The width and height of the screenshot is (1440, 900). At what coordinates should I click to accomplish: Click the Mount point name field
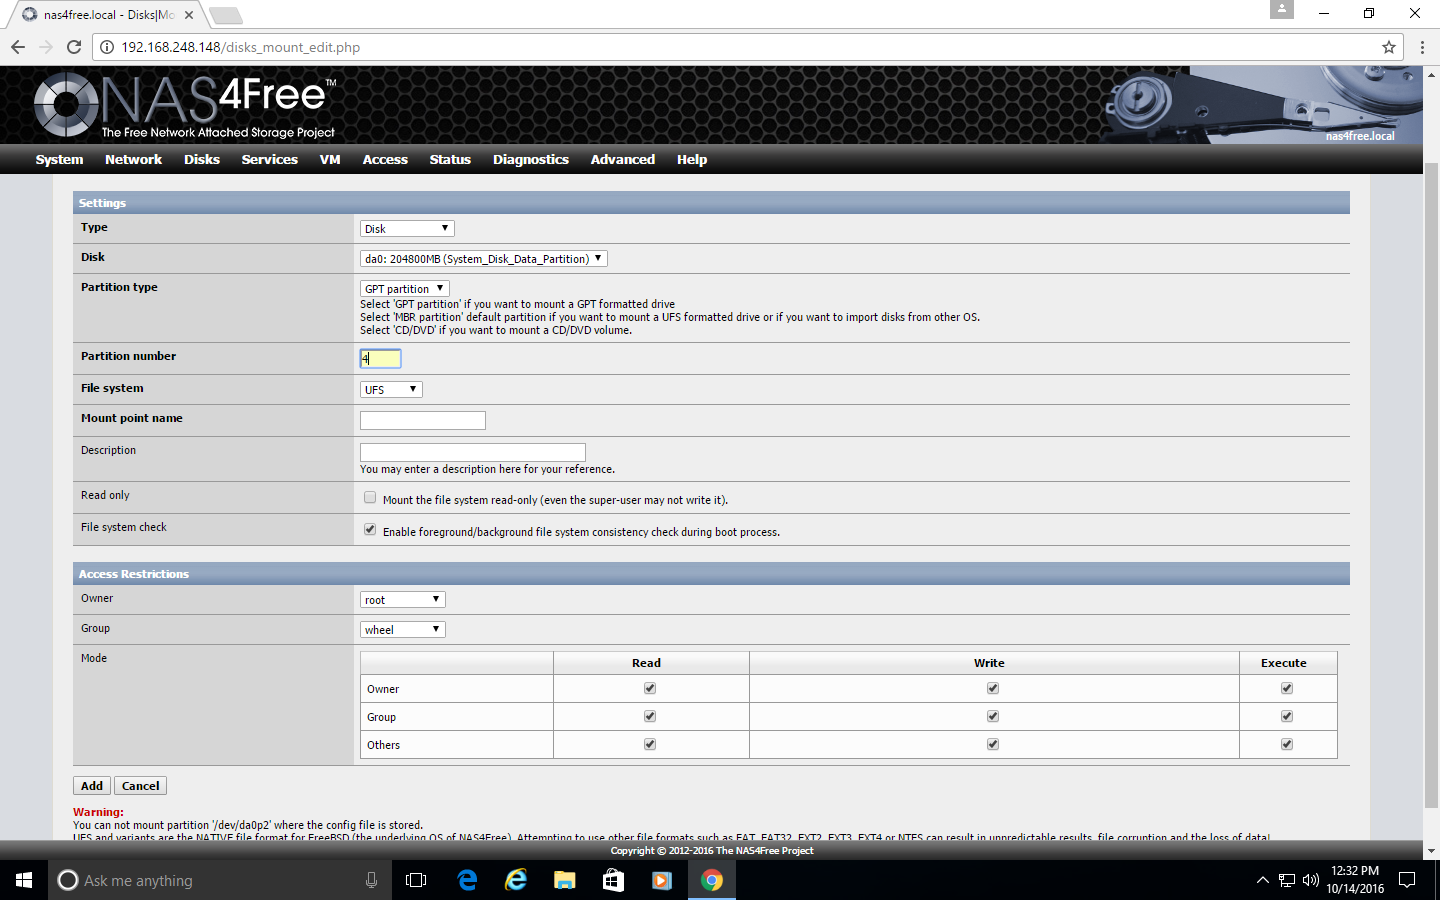click(x=422, y=421)
